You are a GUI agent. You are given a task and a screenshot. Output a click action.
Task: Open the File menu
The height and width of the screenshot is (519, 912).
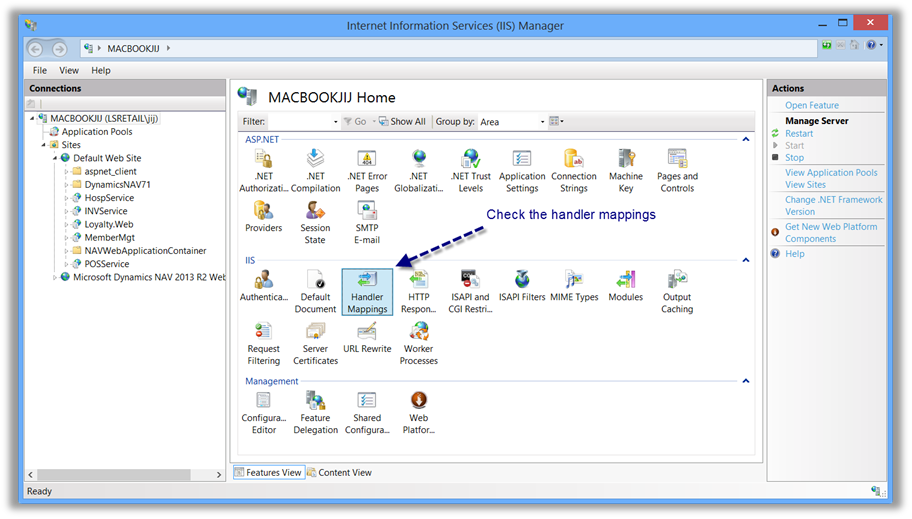(40, 70)
